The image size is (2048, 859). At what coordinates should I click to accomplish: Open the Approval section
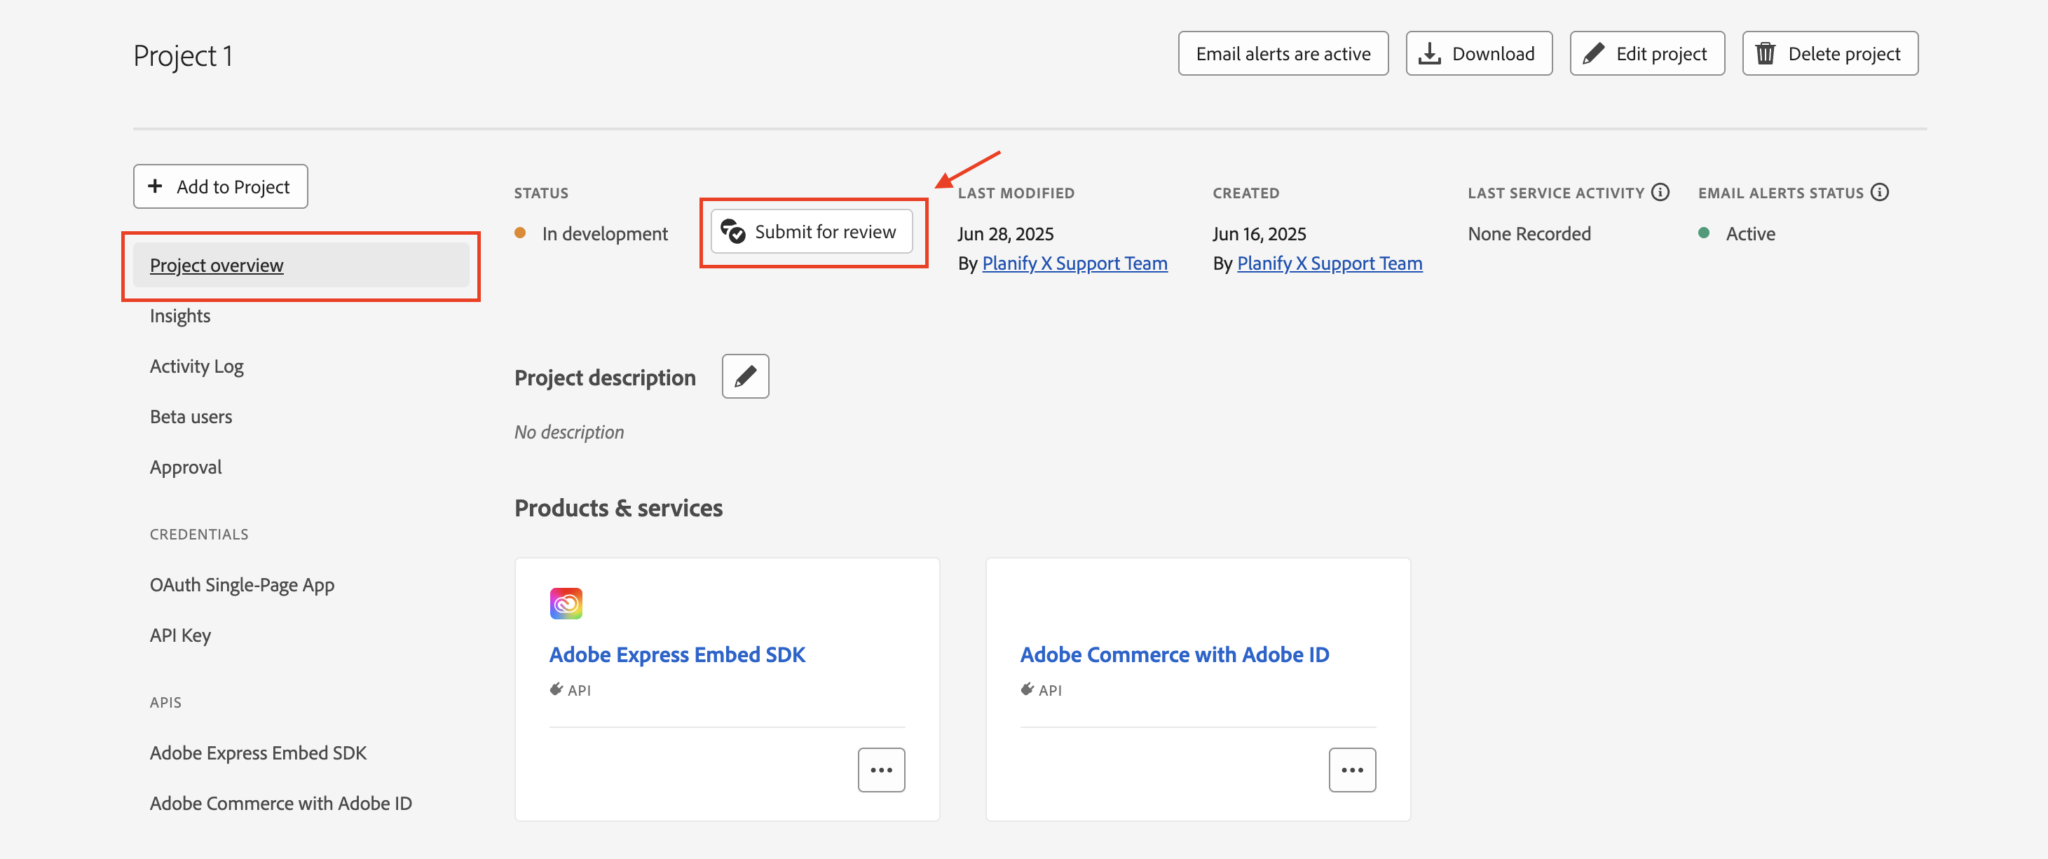pos(186,467)
